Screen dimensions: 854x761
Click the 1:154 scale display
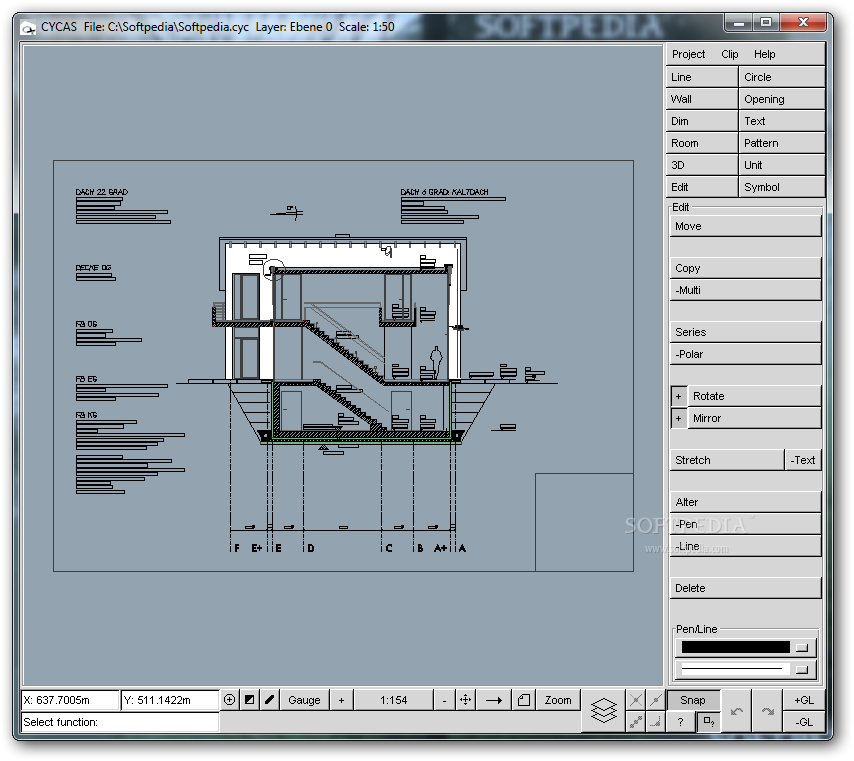coord(393,700)
